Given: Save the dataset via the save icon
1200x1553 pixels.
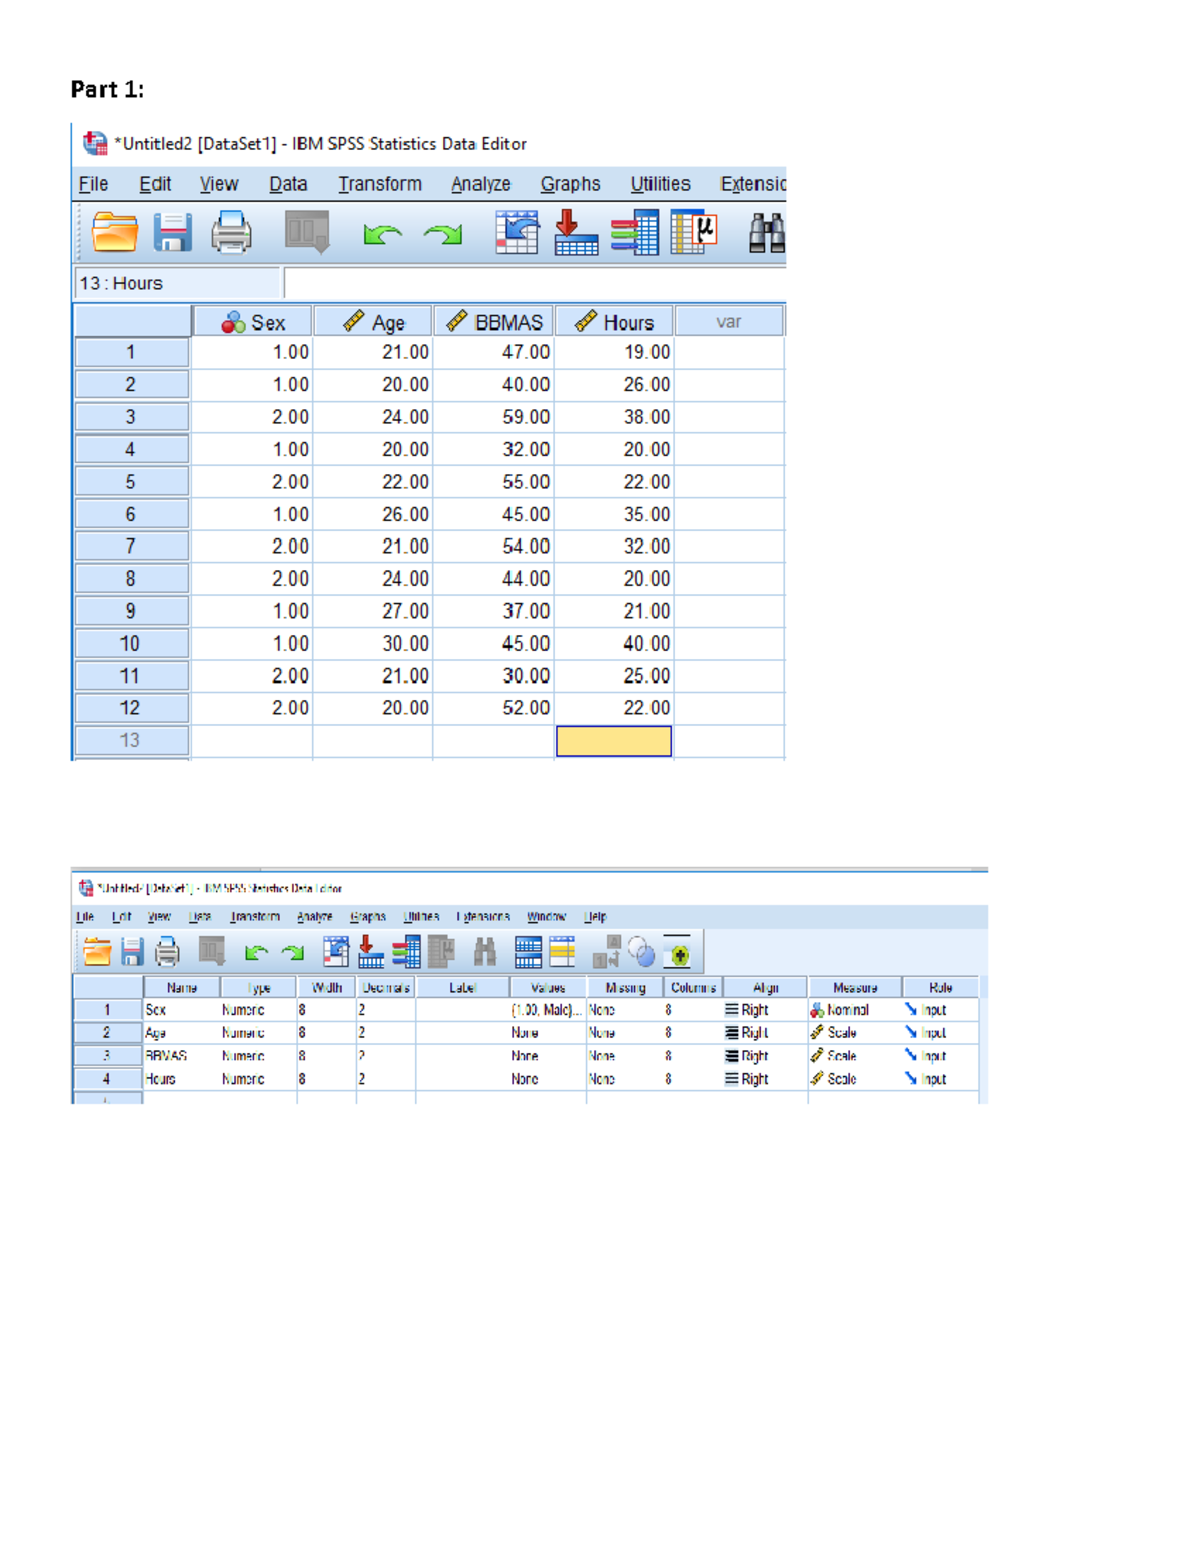Looking at the screenshot, I should [172, 232].
